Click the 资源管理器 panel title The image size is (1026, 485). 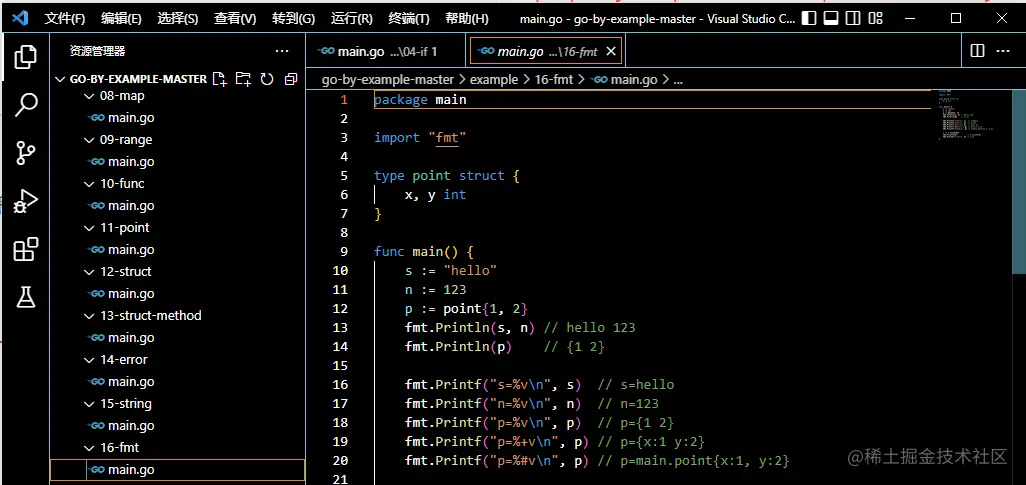tap(97, 51)
